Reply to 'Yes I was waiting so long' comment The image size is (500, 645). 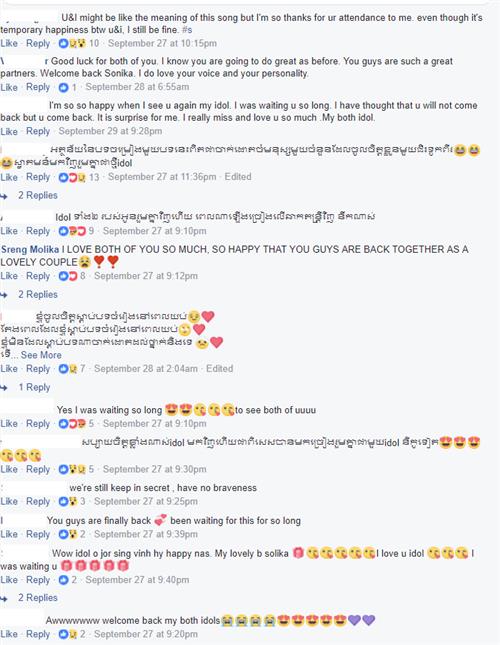coord(38,424)
